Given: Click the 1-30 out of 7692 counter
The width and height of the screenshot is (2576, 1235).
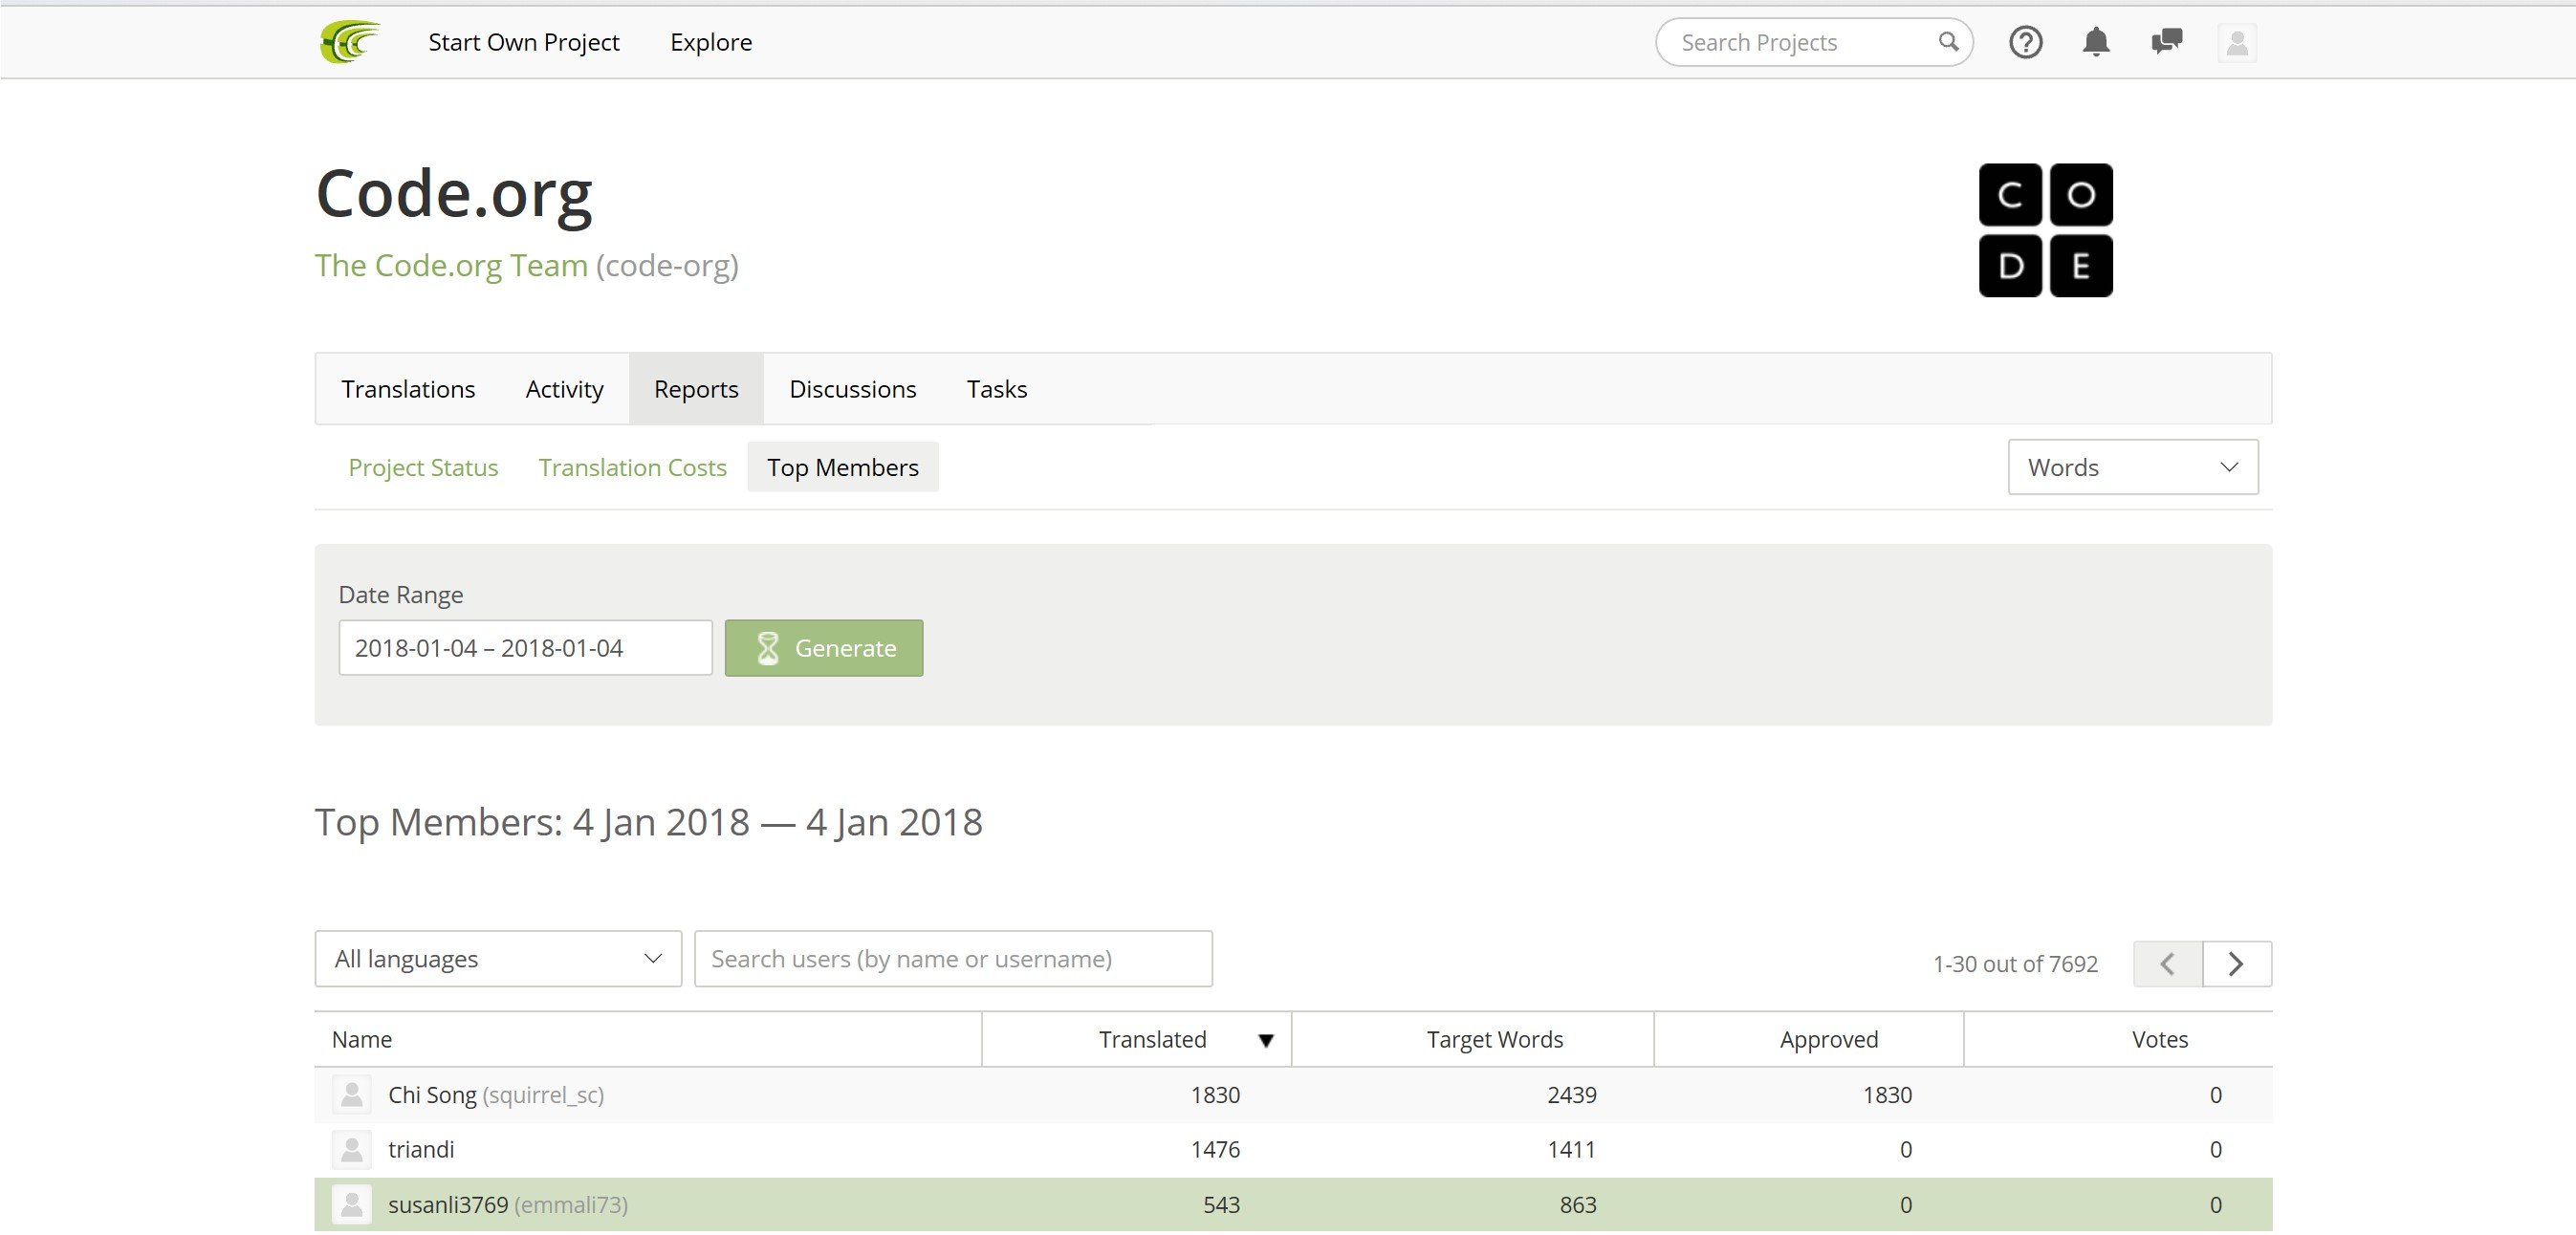Looking at the screenshot, I should [x=2014, y=964].
